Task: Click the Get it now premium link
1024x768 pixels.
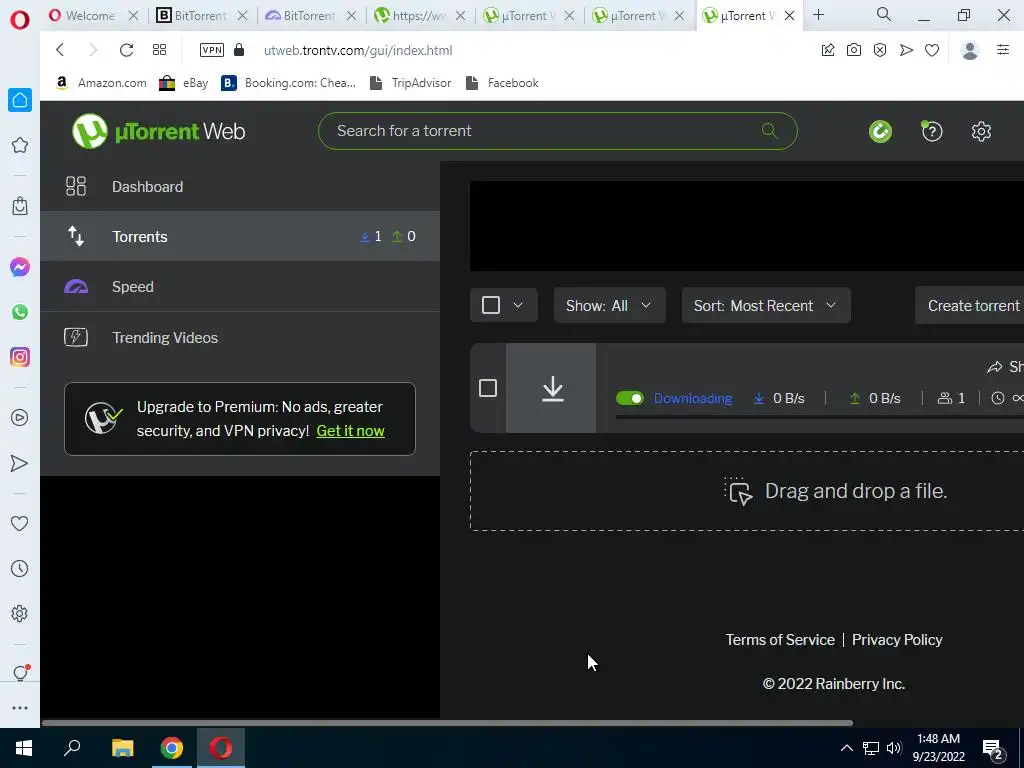Action: tap(351, 431)
